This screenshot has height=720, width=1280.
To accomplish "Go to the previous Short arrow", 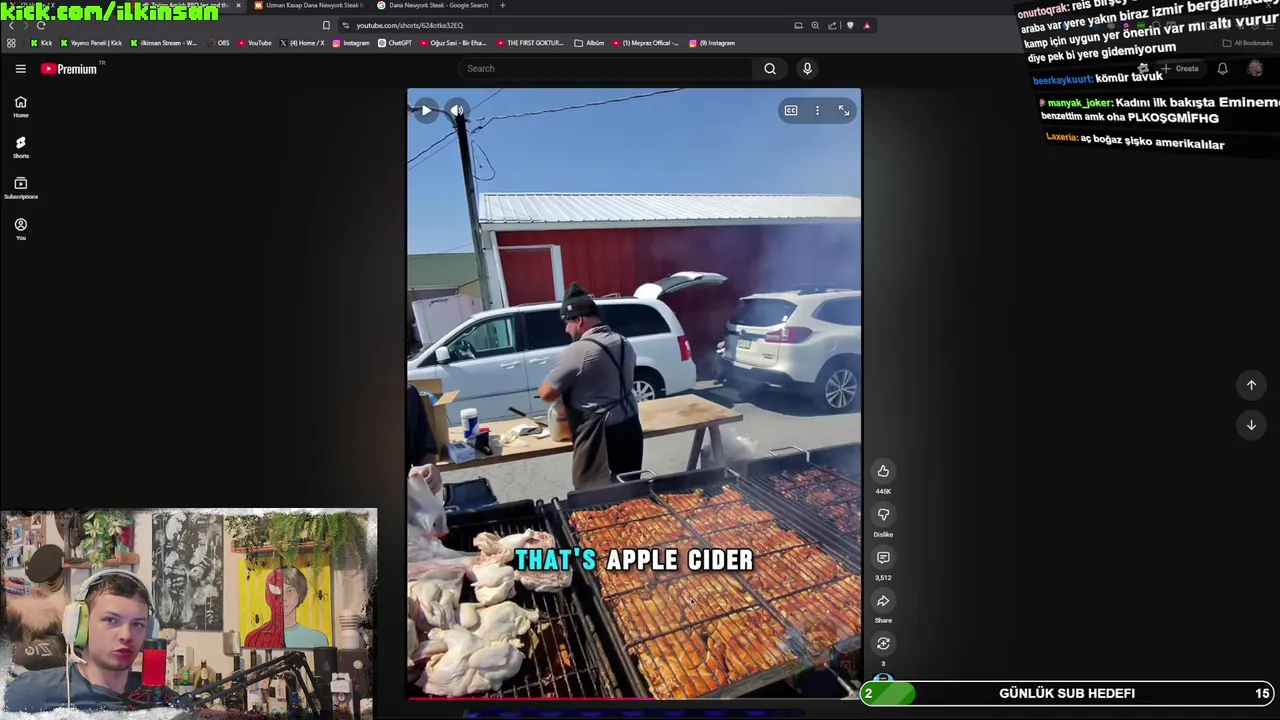I will click(1251, 385).
